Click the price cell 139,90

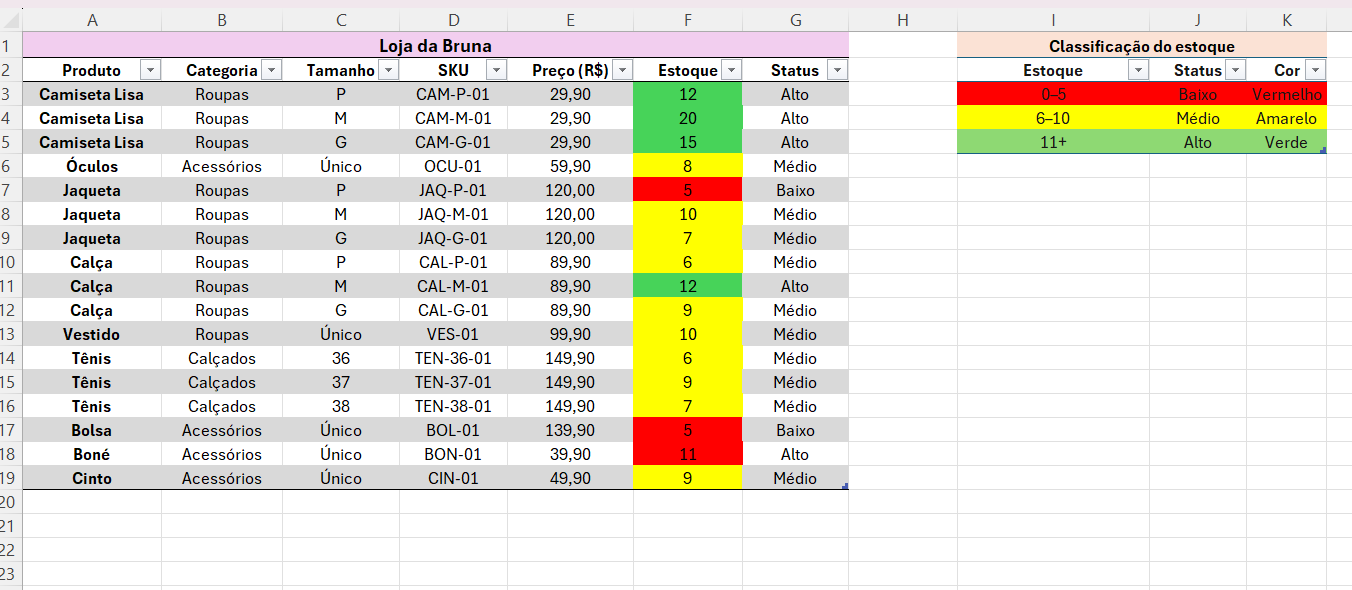click(570, 430)
